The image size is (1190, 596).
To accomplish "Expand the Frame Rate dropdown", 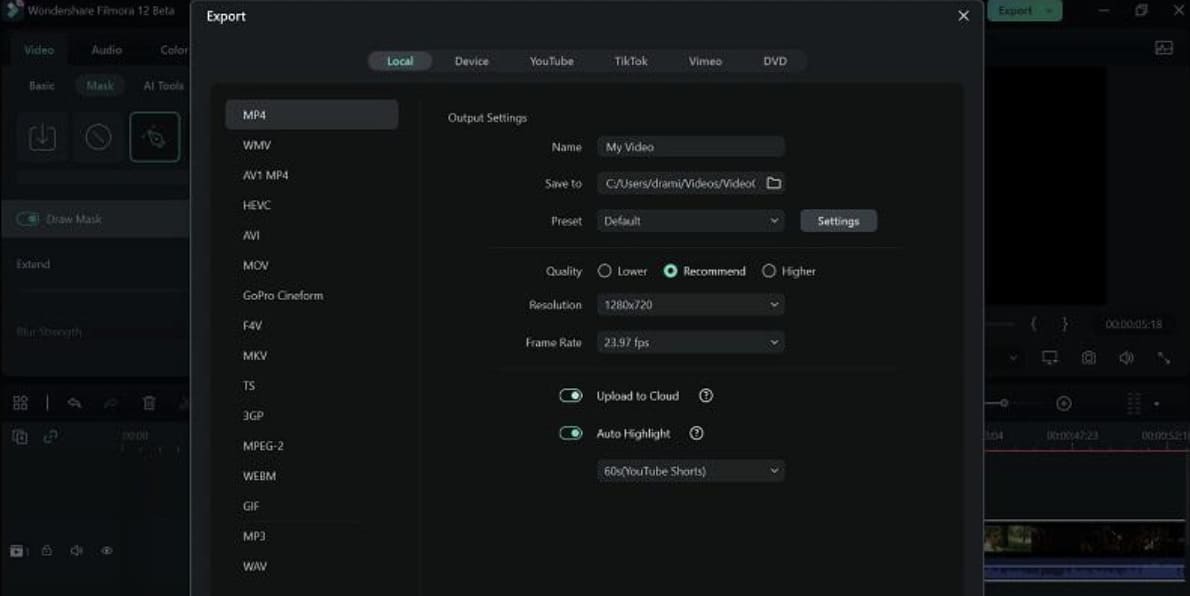I will click(x=690, y=343).
